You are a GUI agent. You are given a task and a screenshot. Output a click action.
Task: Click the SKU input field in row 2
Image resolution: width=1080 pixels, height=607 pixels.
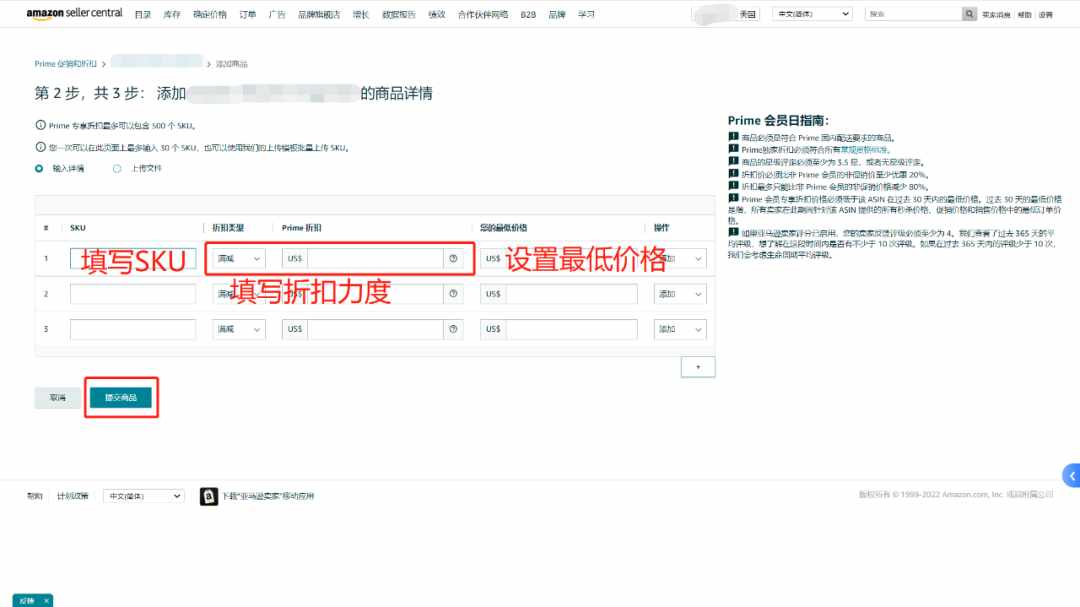(133, 294)
